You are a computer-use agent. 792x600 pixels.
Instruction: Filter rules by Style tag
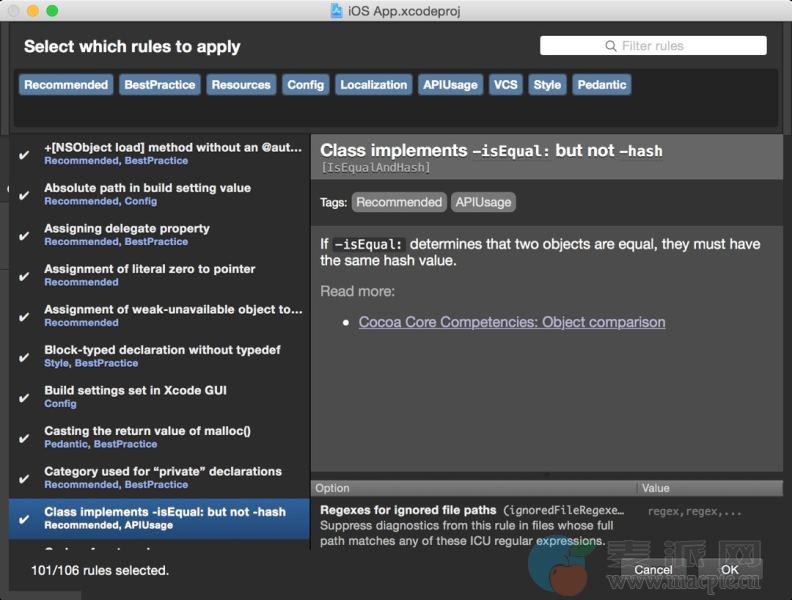click(547, 85)
